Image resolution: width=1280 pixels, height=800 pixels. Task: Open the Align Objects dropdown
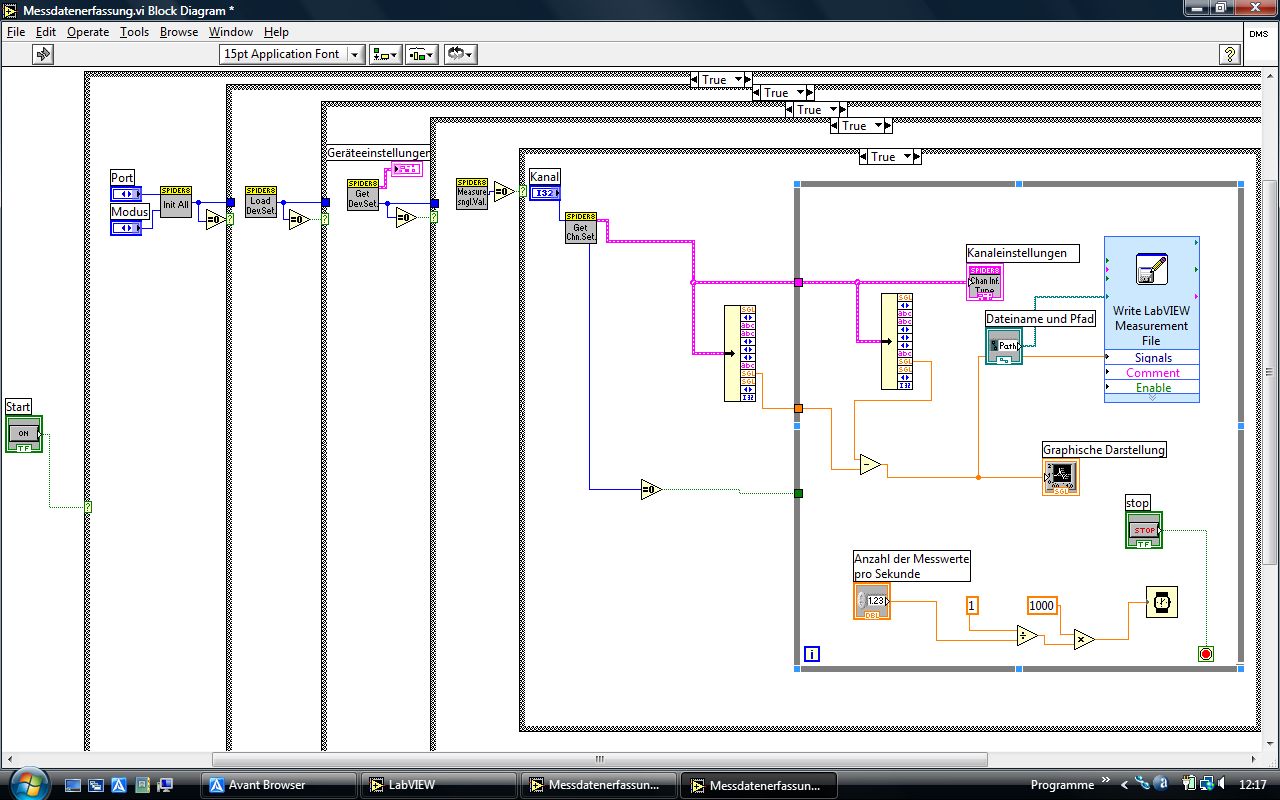click(x=385, y=55)
